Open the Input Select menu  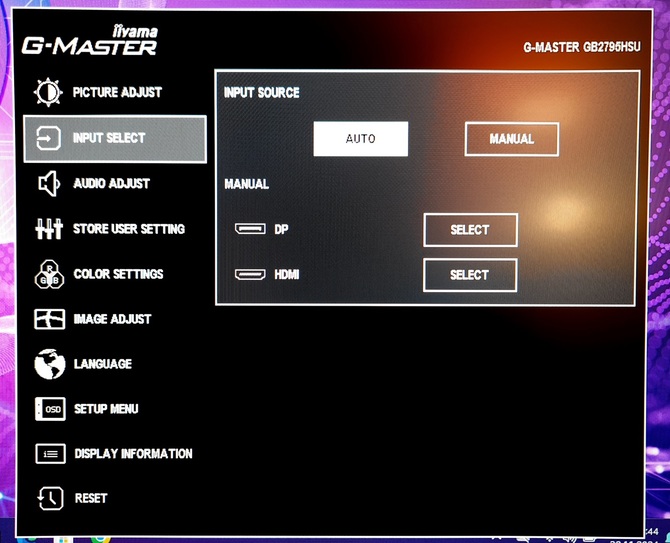click(115, 139)
